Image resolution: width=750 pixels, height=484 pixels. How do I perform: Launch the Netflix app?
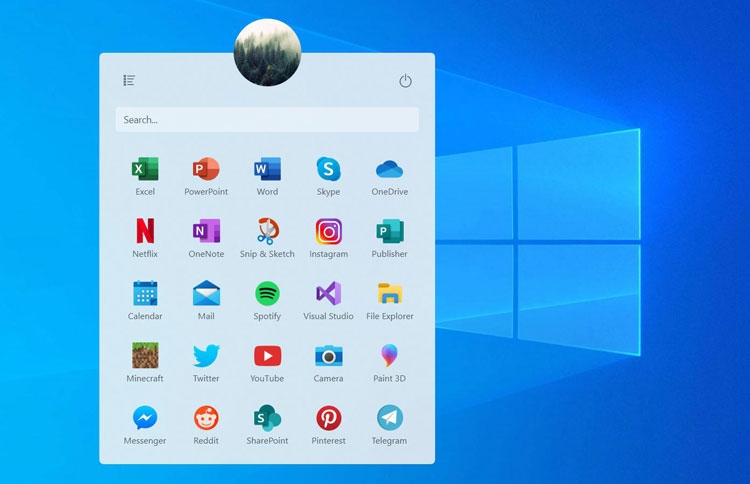[x=145, y=232]
